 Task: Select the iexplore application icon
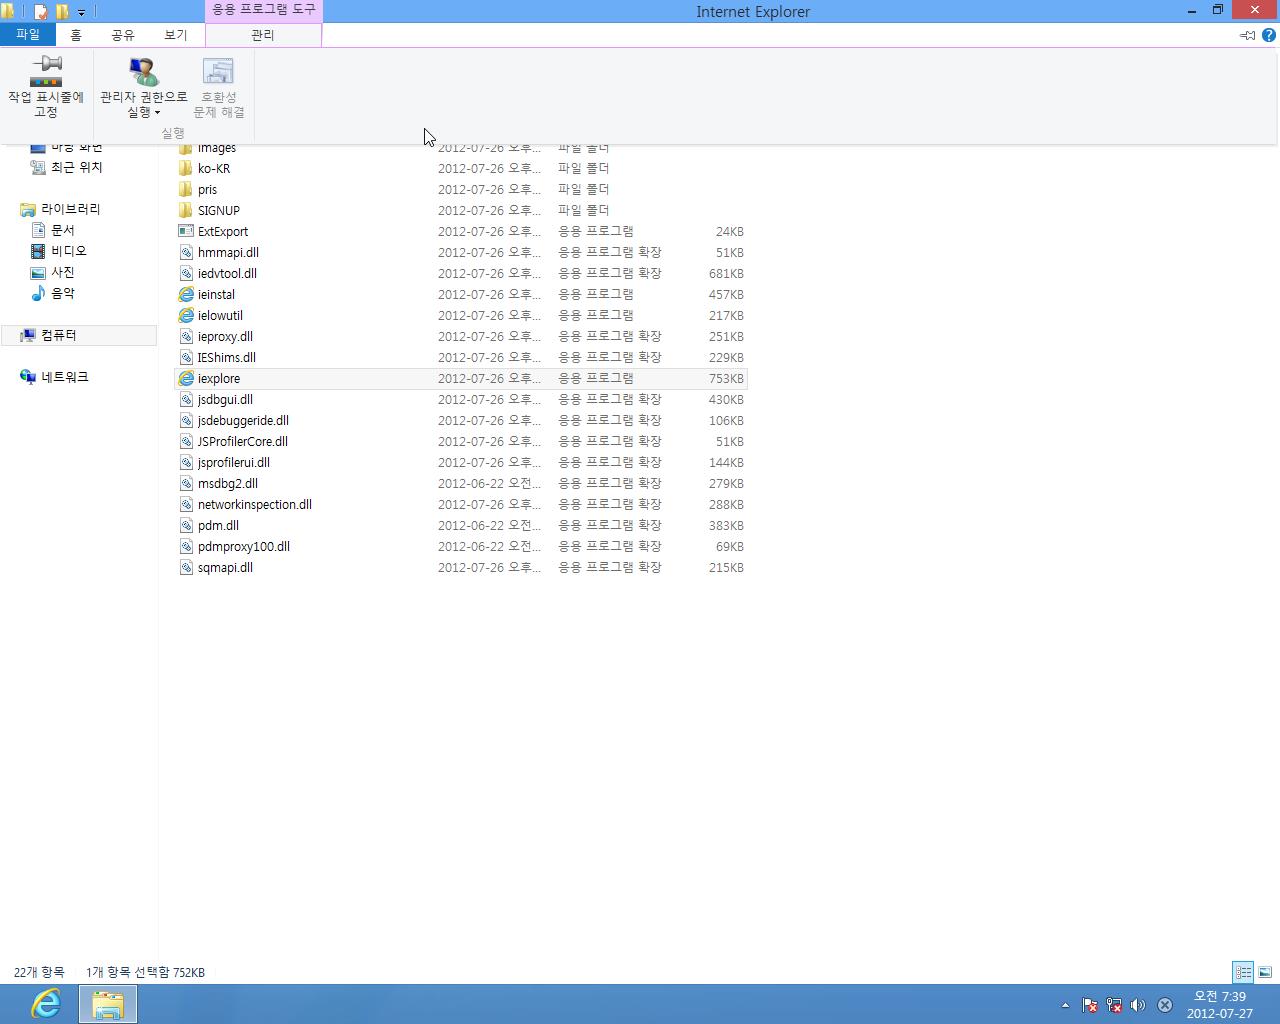(x=186, y=378)
